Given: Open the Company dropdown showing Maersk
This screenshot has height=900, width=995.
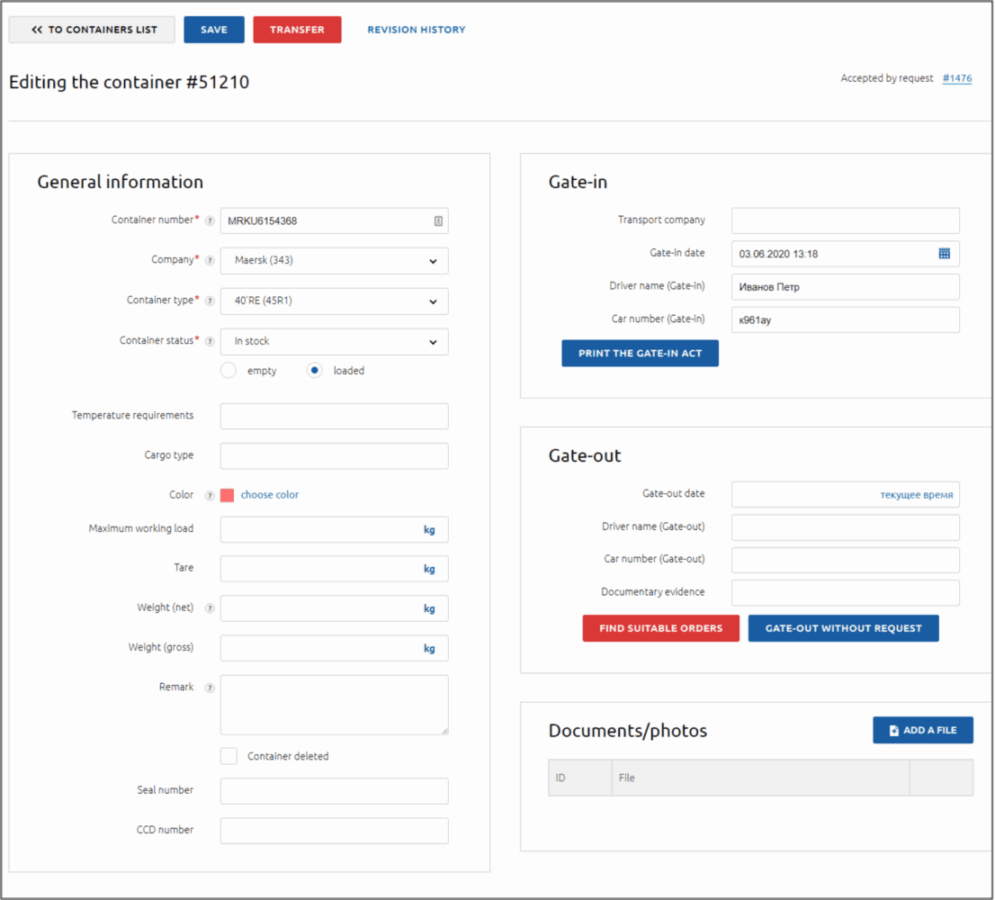Looking at the screenshot, I should pos(334,261).
